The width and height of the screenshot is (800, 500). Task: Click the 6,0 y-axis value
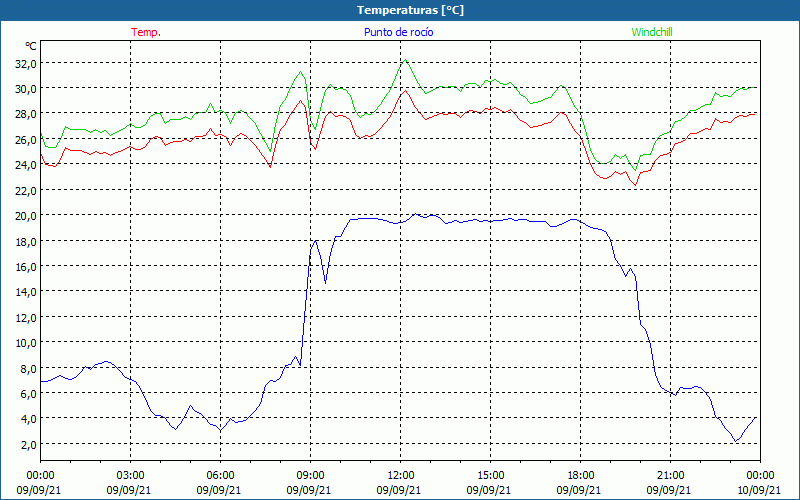click(x=28, y=393)
